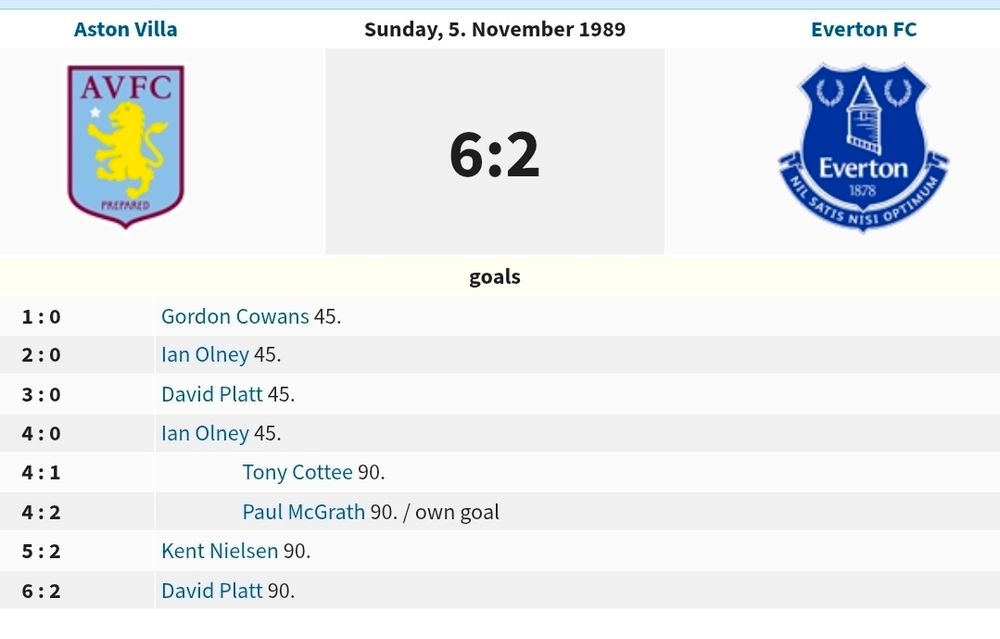1000x639 pixels.
Task: Open the Everton FC team link
Action: [864, 29]
